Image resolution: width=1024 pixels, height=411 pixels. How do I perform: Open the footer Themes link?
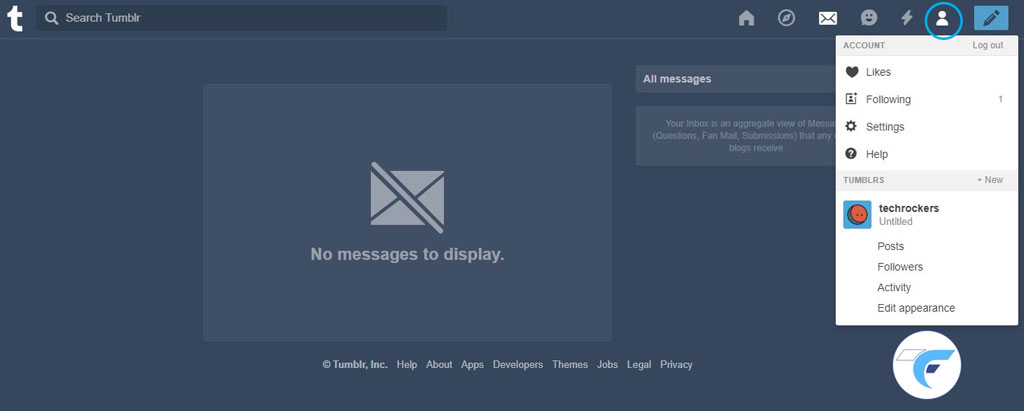click(x=570, y=365)
